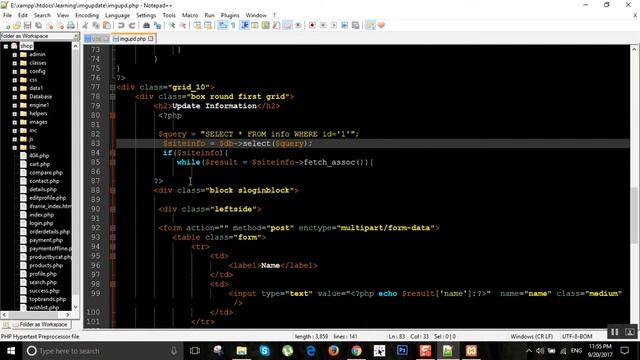Expand the config folder

point(14,71)
